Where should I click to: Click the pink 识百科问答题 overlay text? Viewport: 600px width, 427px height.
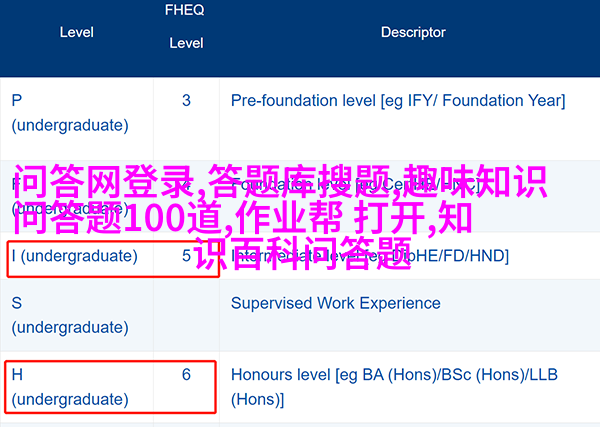click(x=303, y=253)
